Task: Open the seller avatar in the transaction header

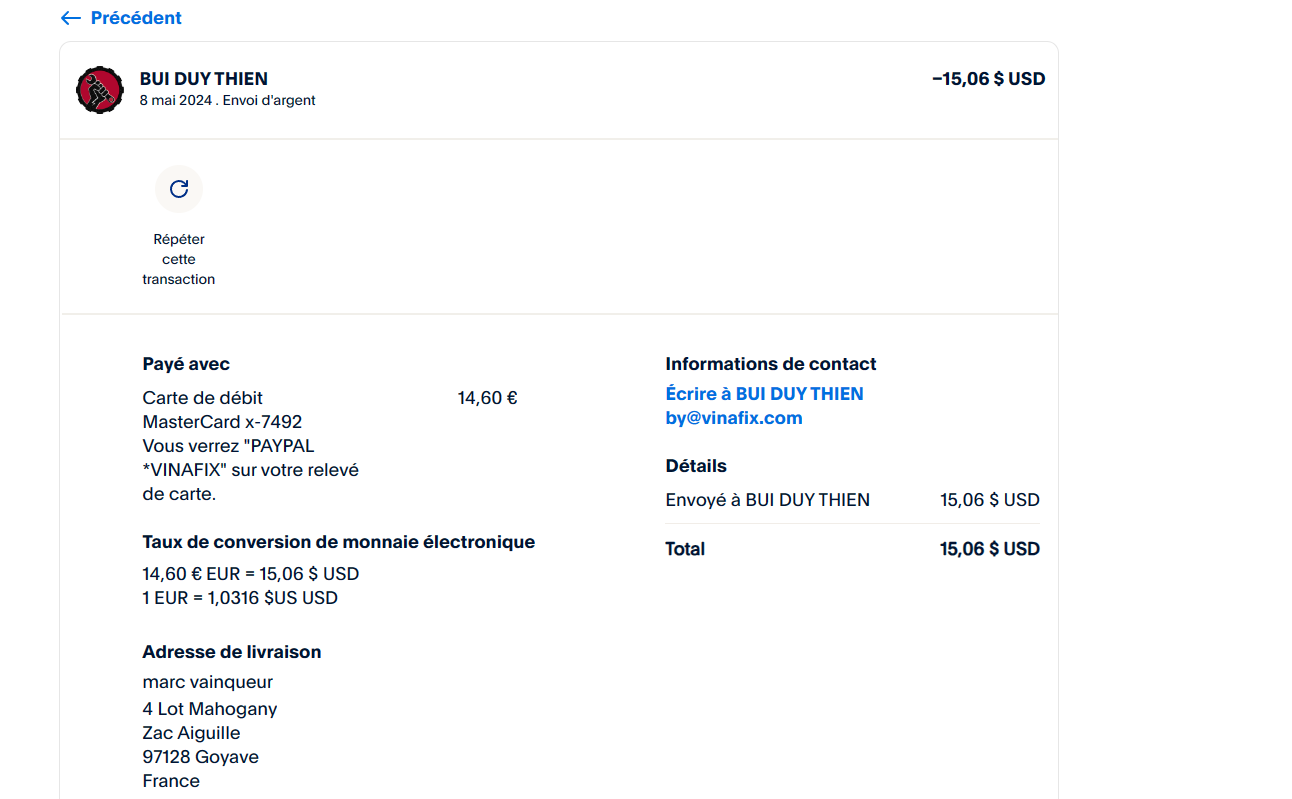Action: click(x=99, y=89)
